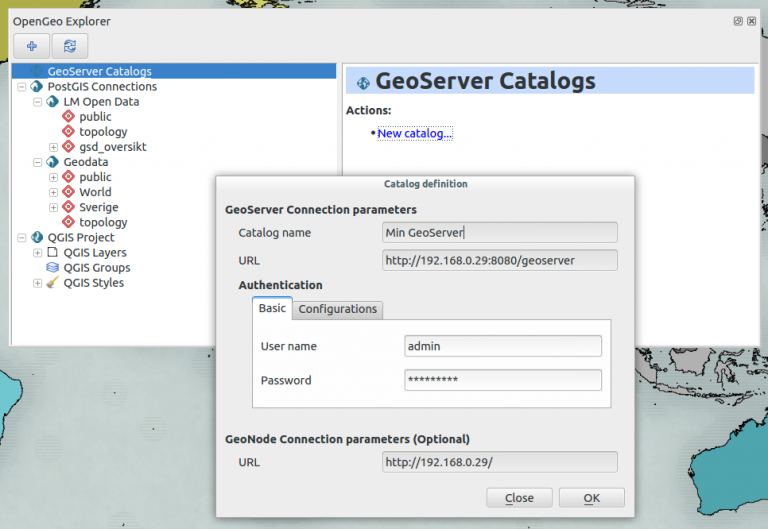Select the Basic authentication tab
The height and width of the screenshot is (529, 768).
click(x=272, y=308)
